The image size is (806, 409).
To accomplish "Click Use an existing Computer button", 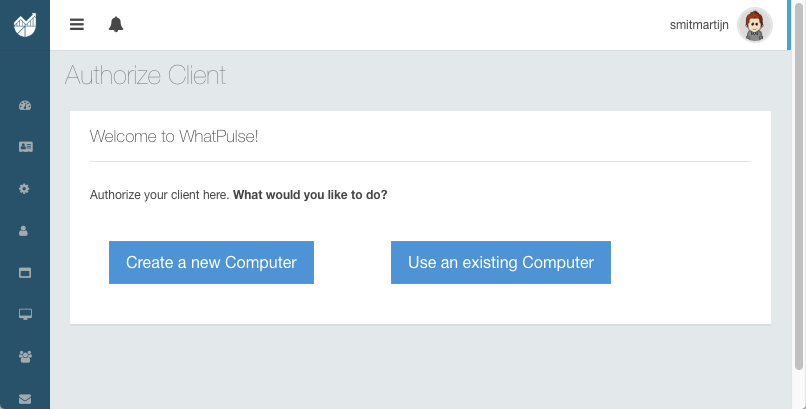I will click(x=501, y=263).
